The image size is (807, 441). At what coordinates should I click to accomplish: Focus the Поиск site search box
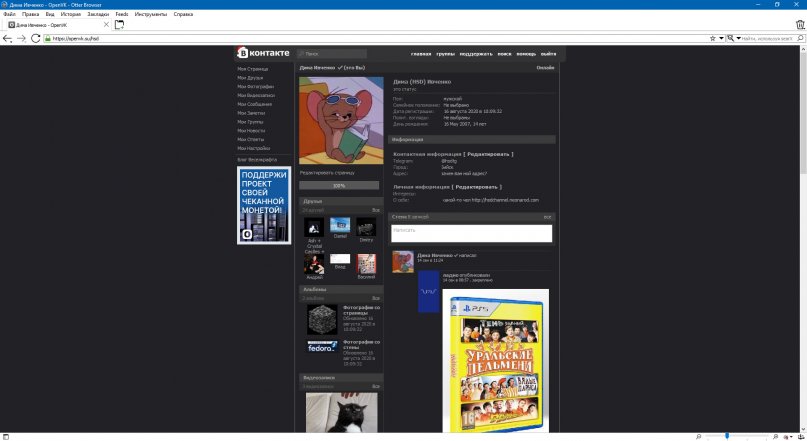click(332, 54)
